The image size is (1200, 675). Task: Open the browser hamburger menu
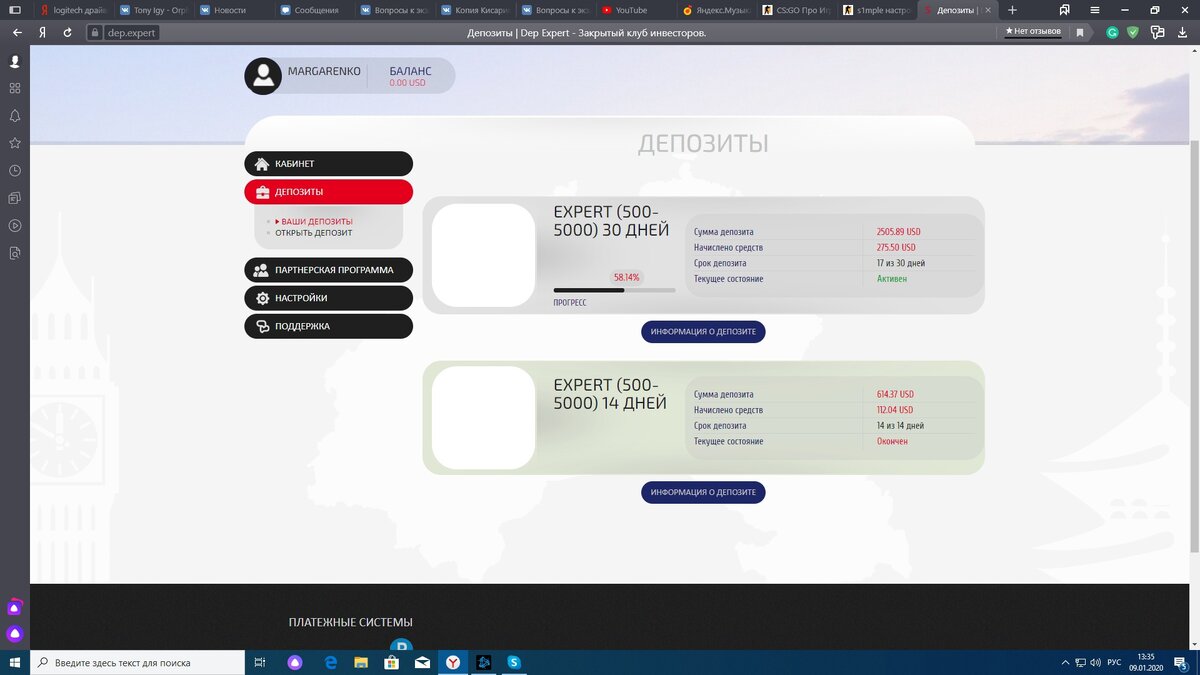tap(1096, 9)
